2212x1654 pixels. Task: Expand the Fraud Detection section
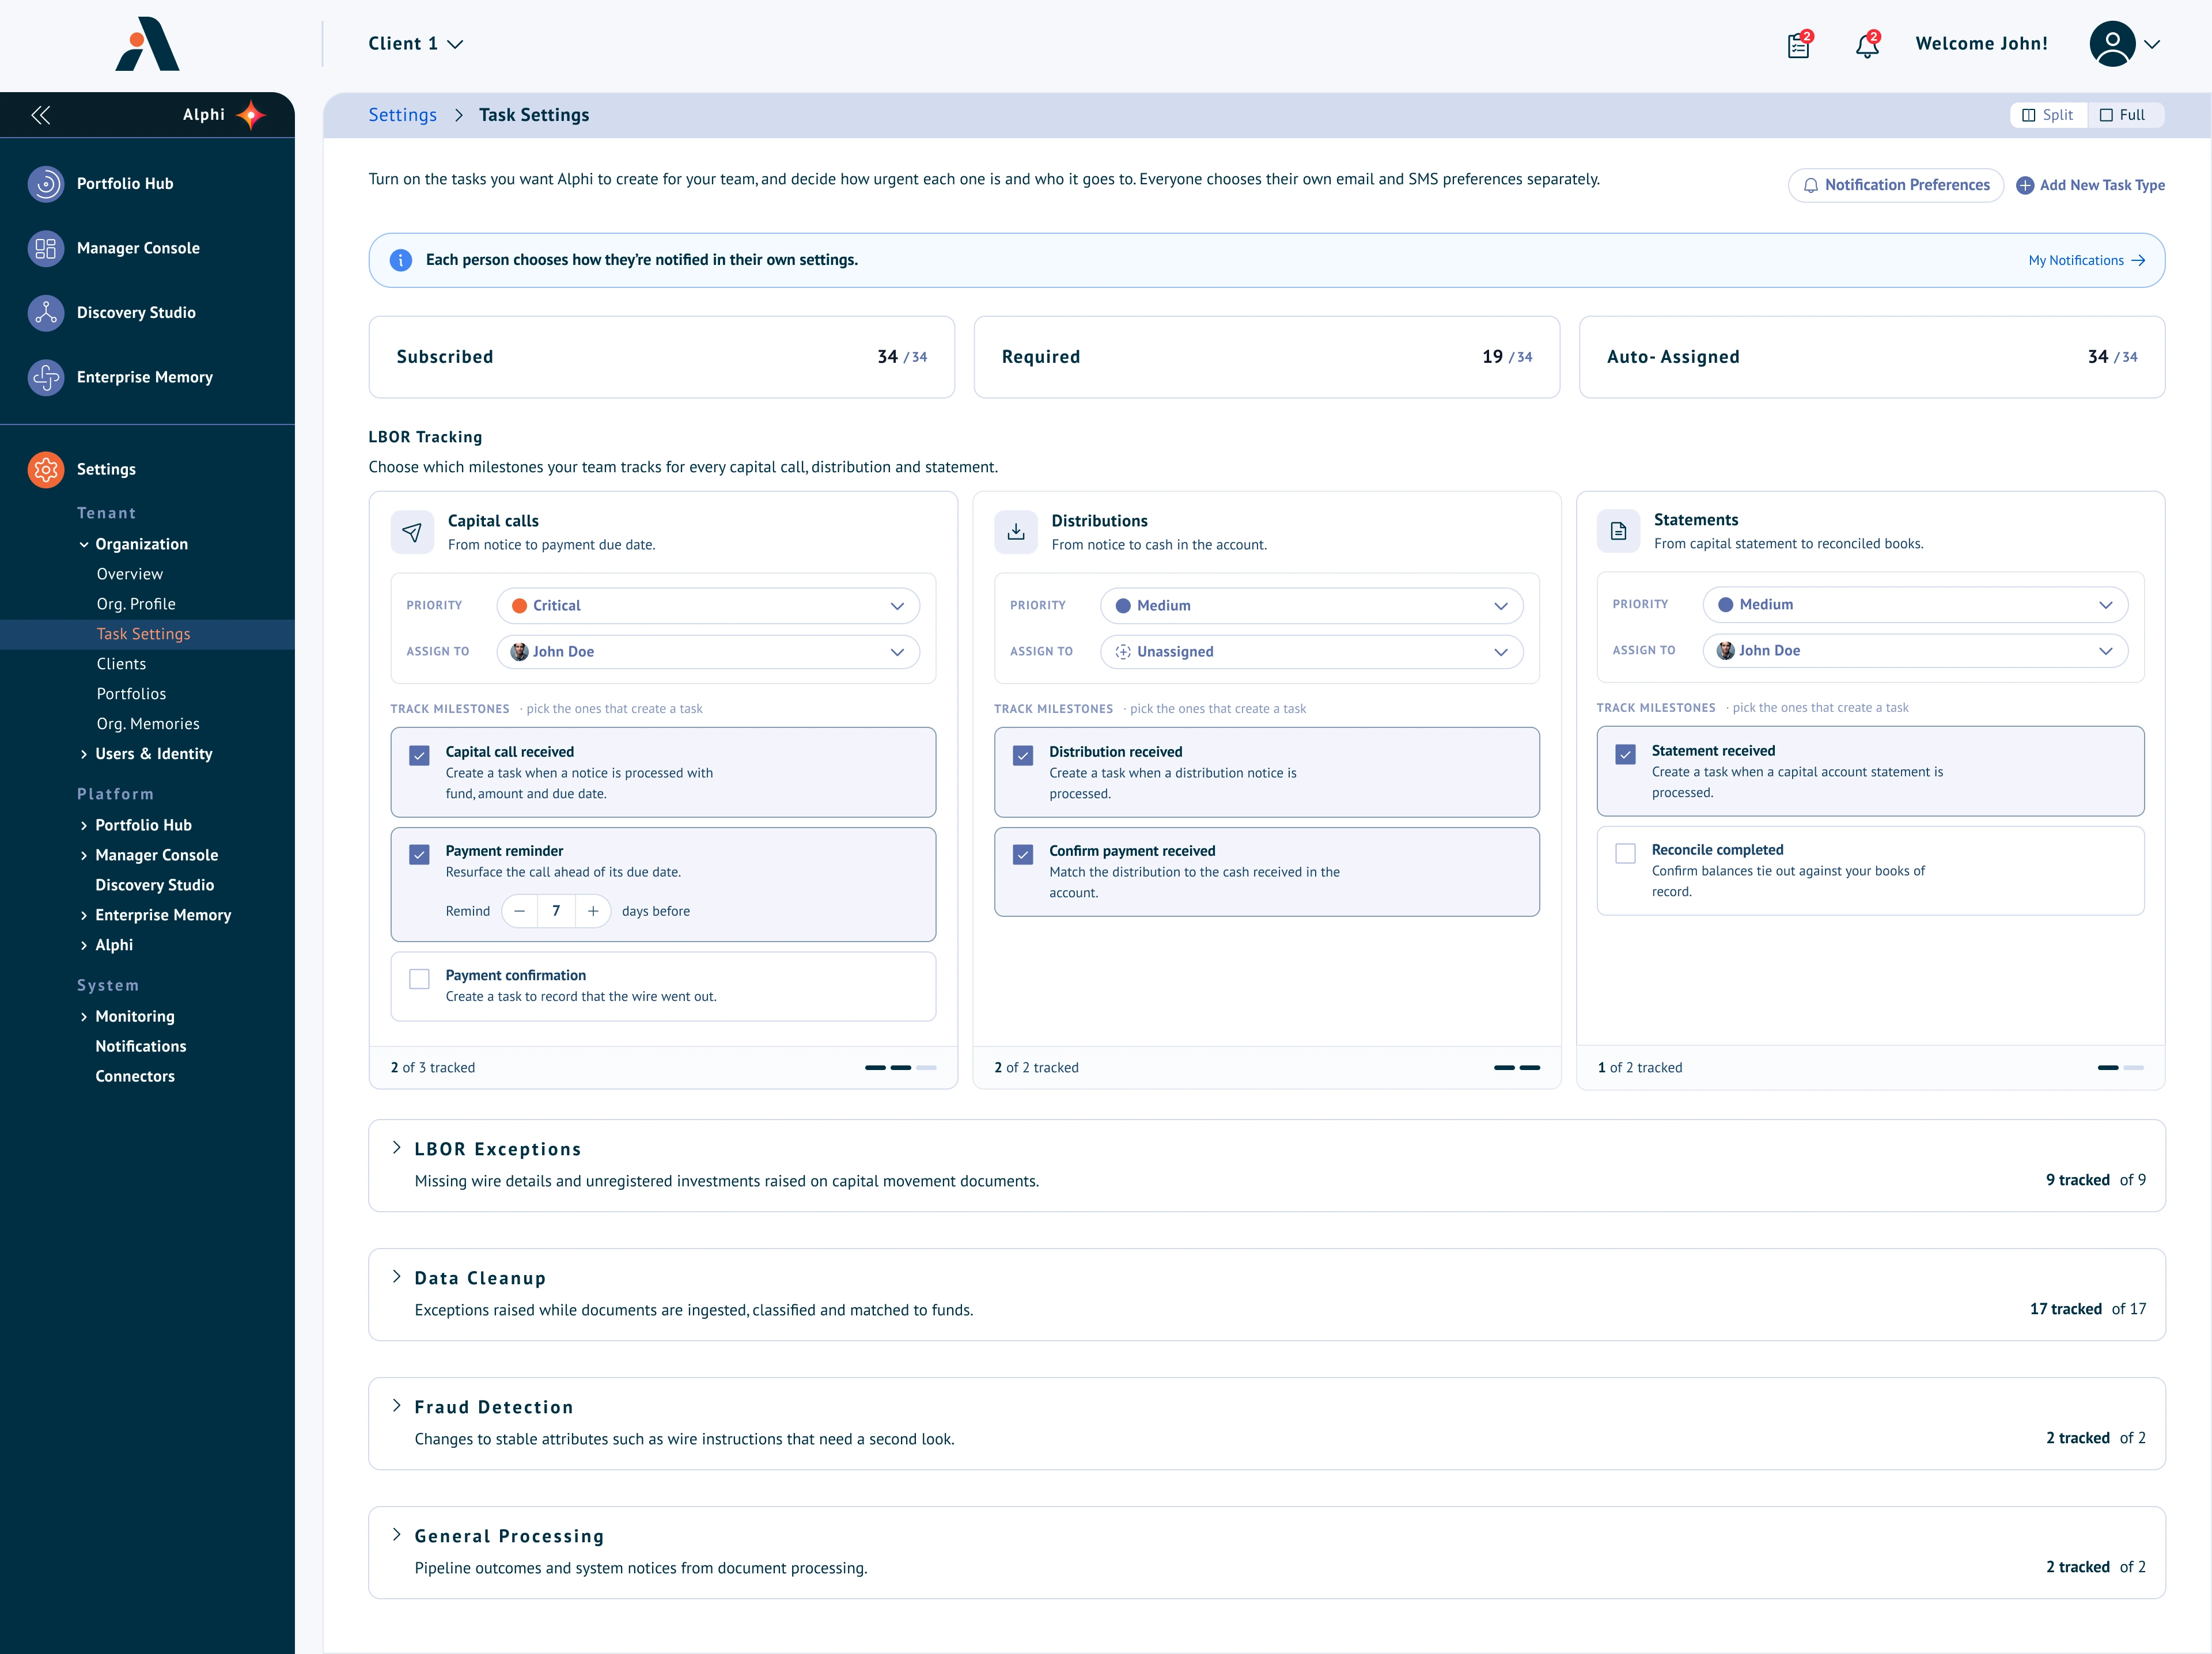point(397,1406)
